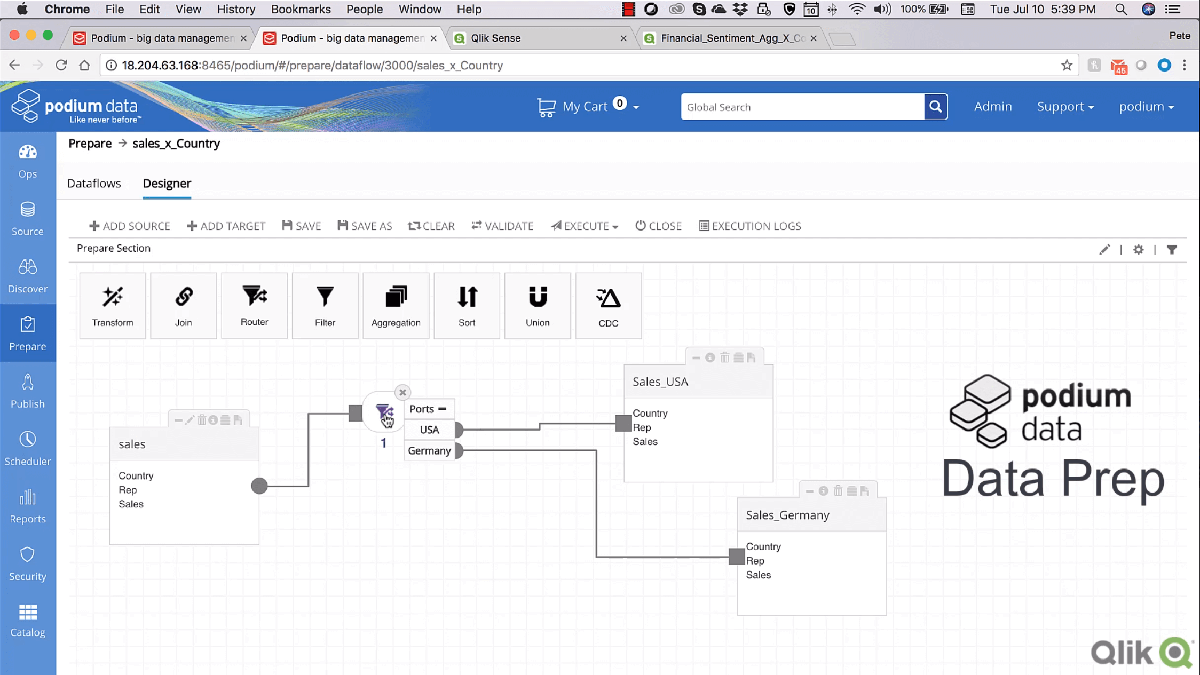
Task: Open the Prepare sidebar section
Action: [28, 333]
